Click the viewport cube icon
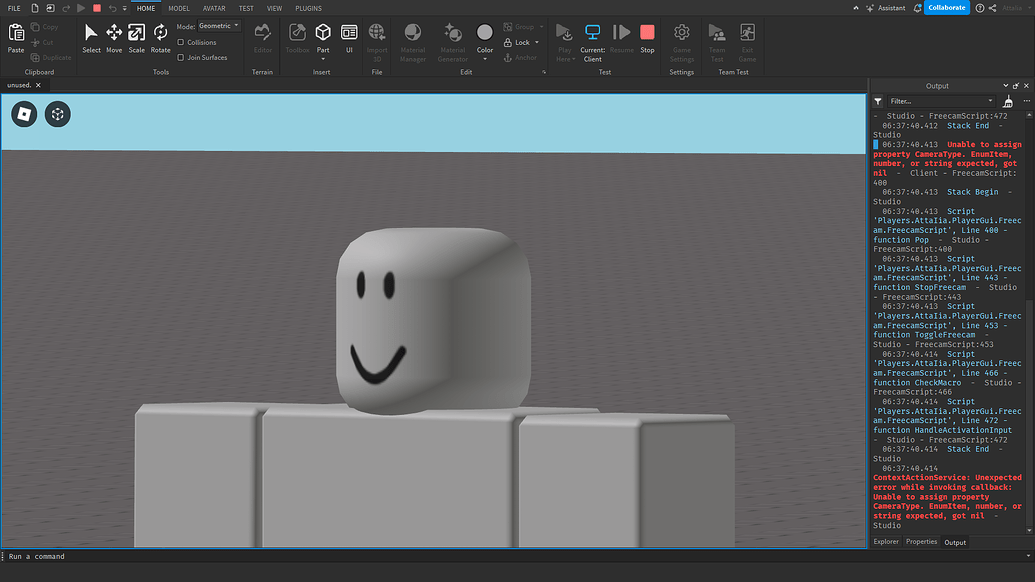1035x582 pixels. (x=57, y=114)
